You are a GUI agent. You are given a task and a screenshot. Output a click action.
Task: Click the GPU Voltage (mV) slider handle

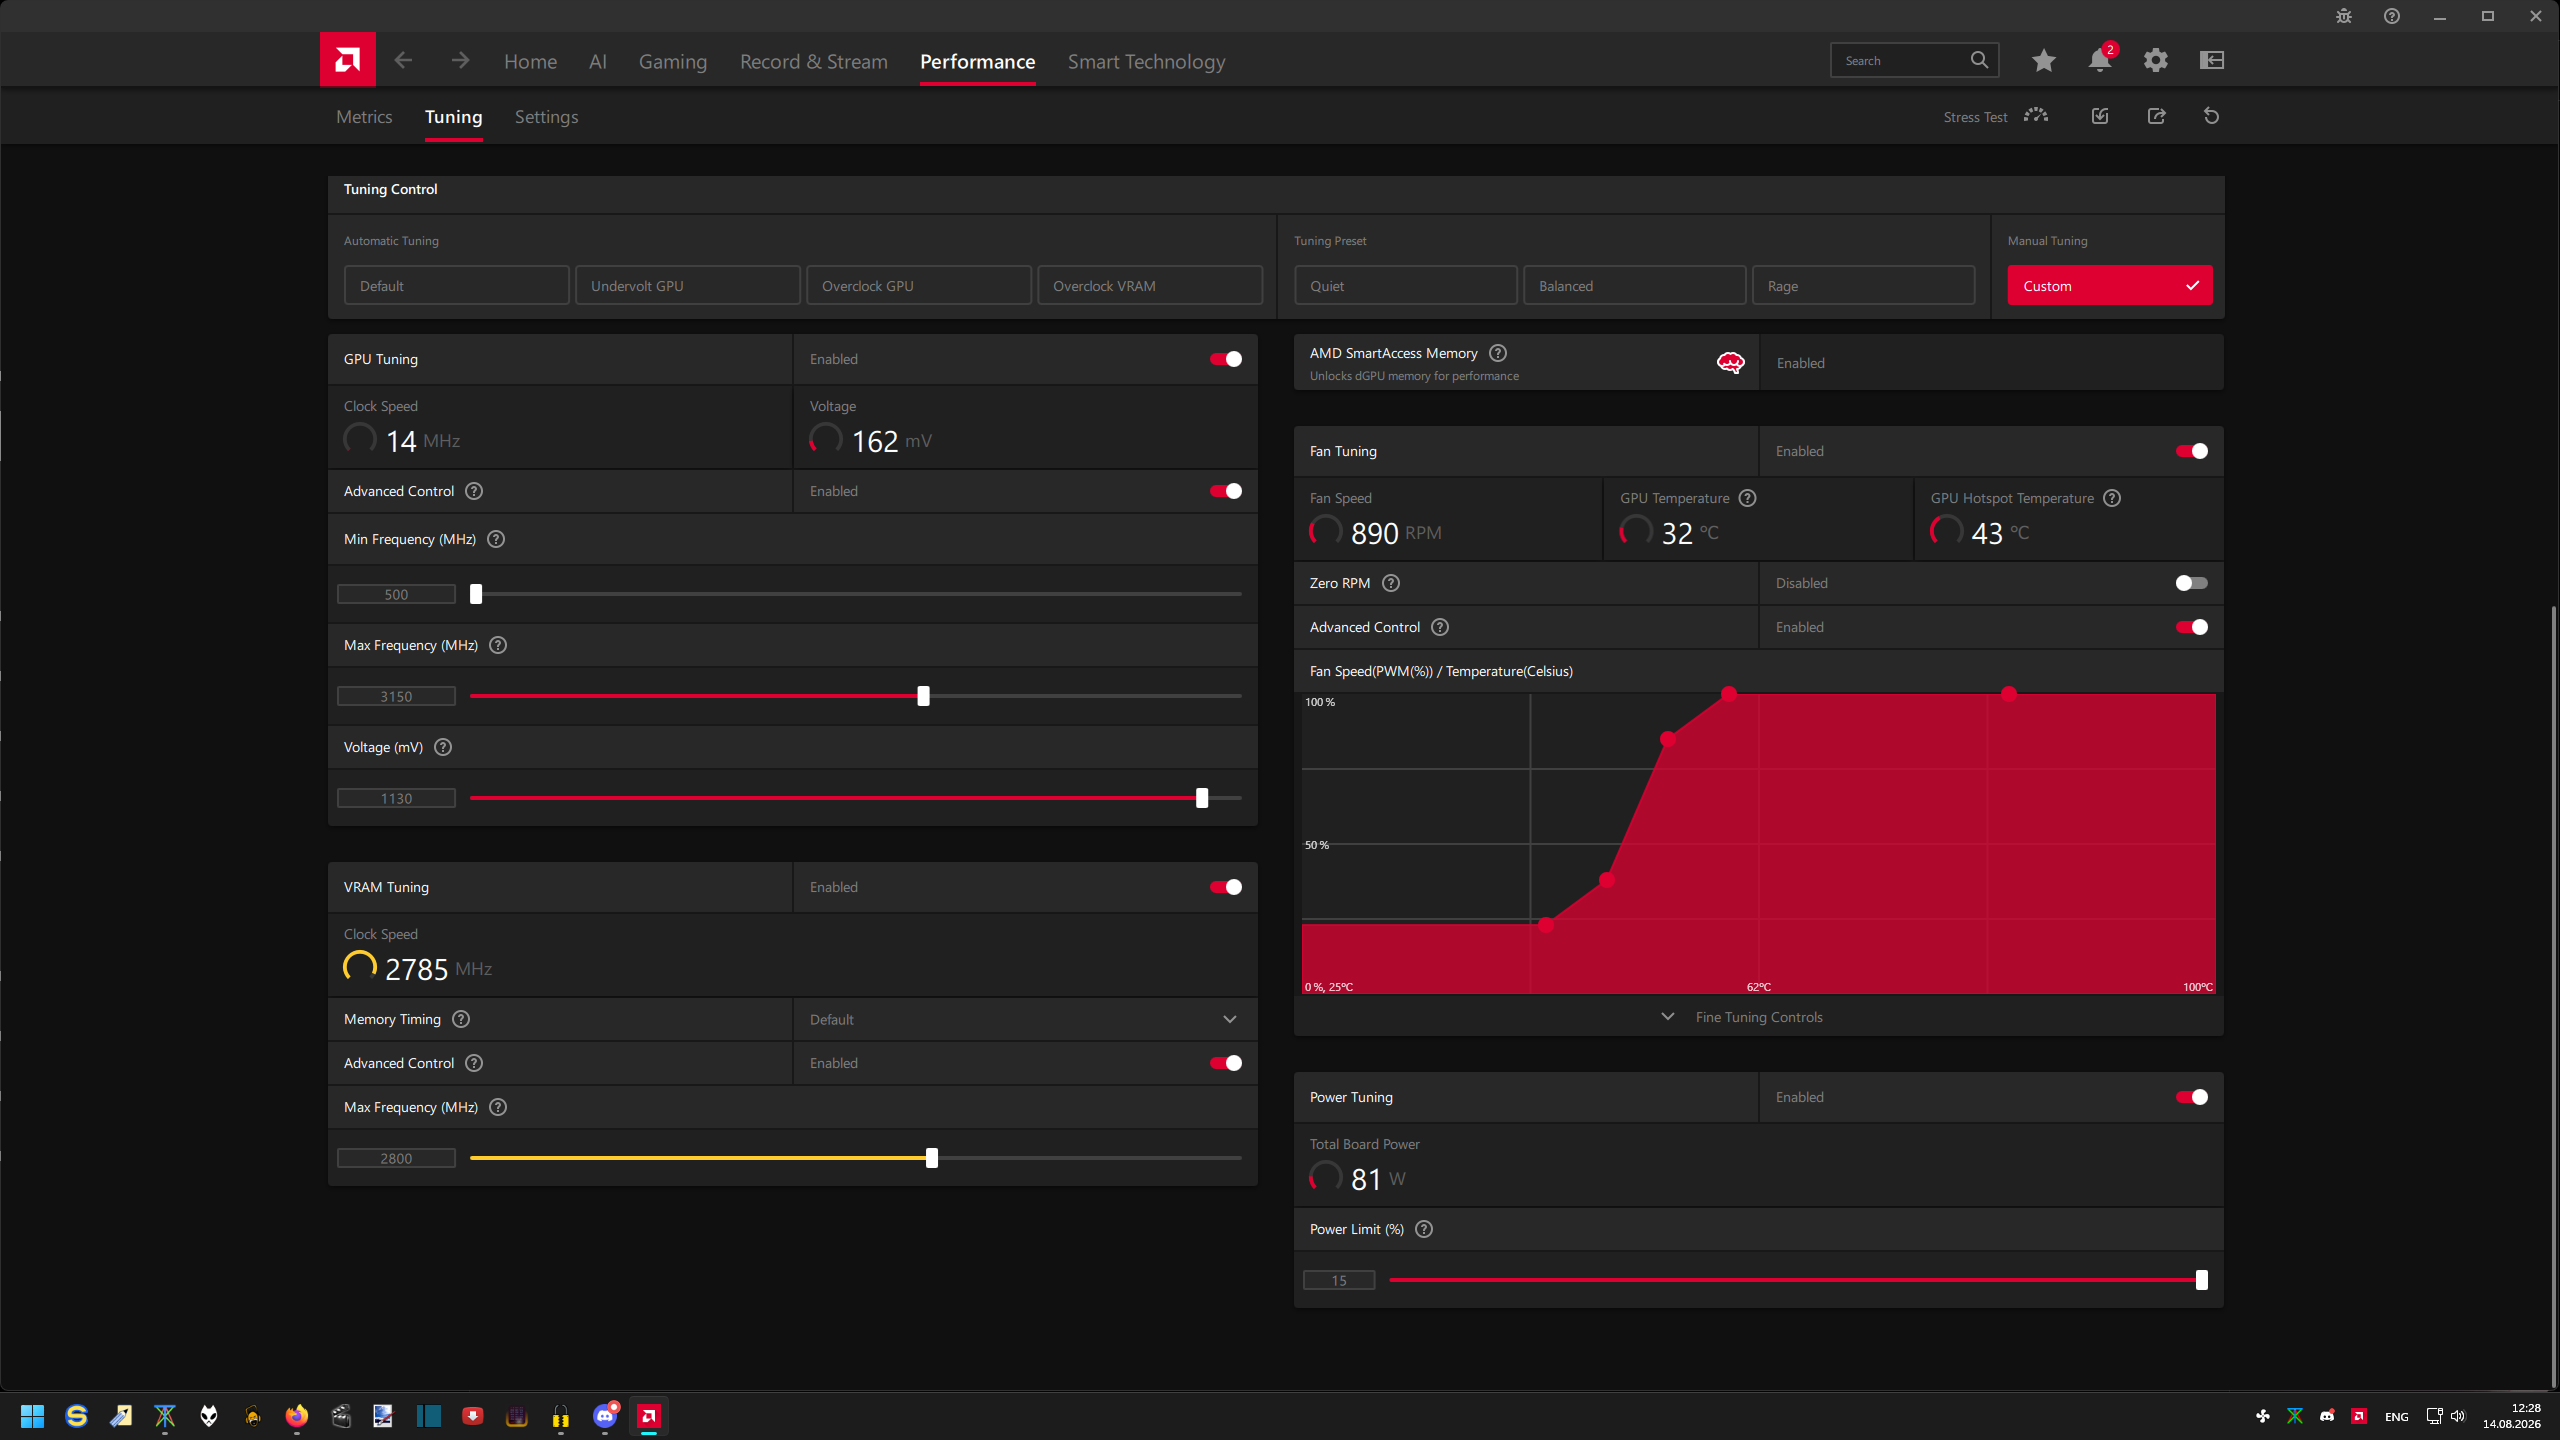tap(1202, 798)
